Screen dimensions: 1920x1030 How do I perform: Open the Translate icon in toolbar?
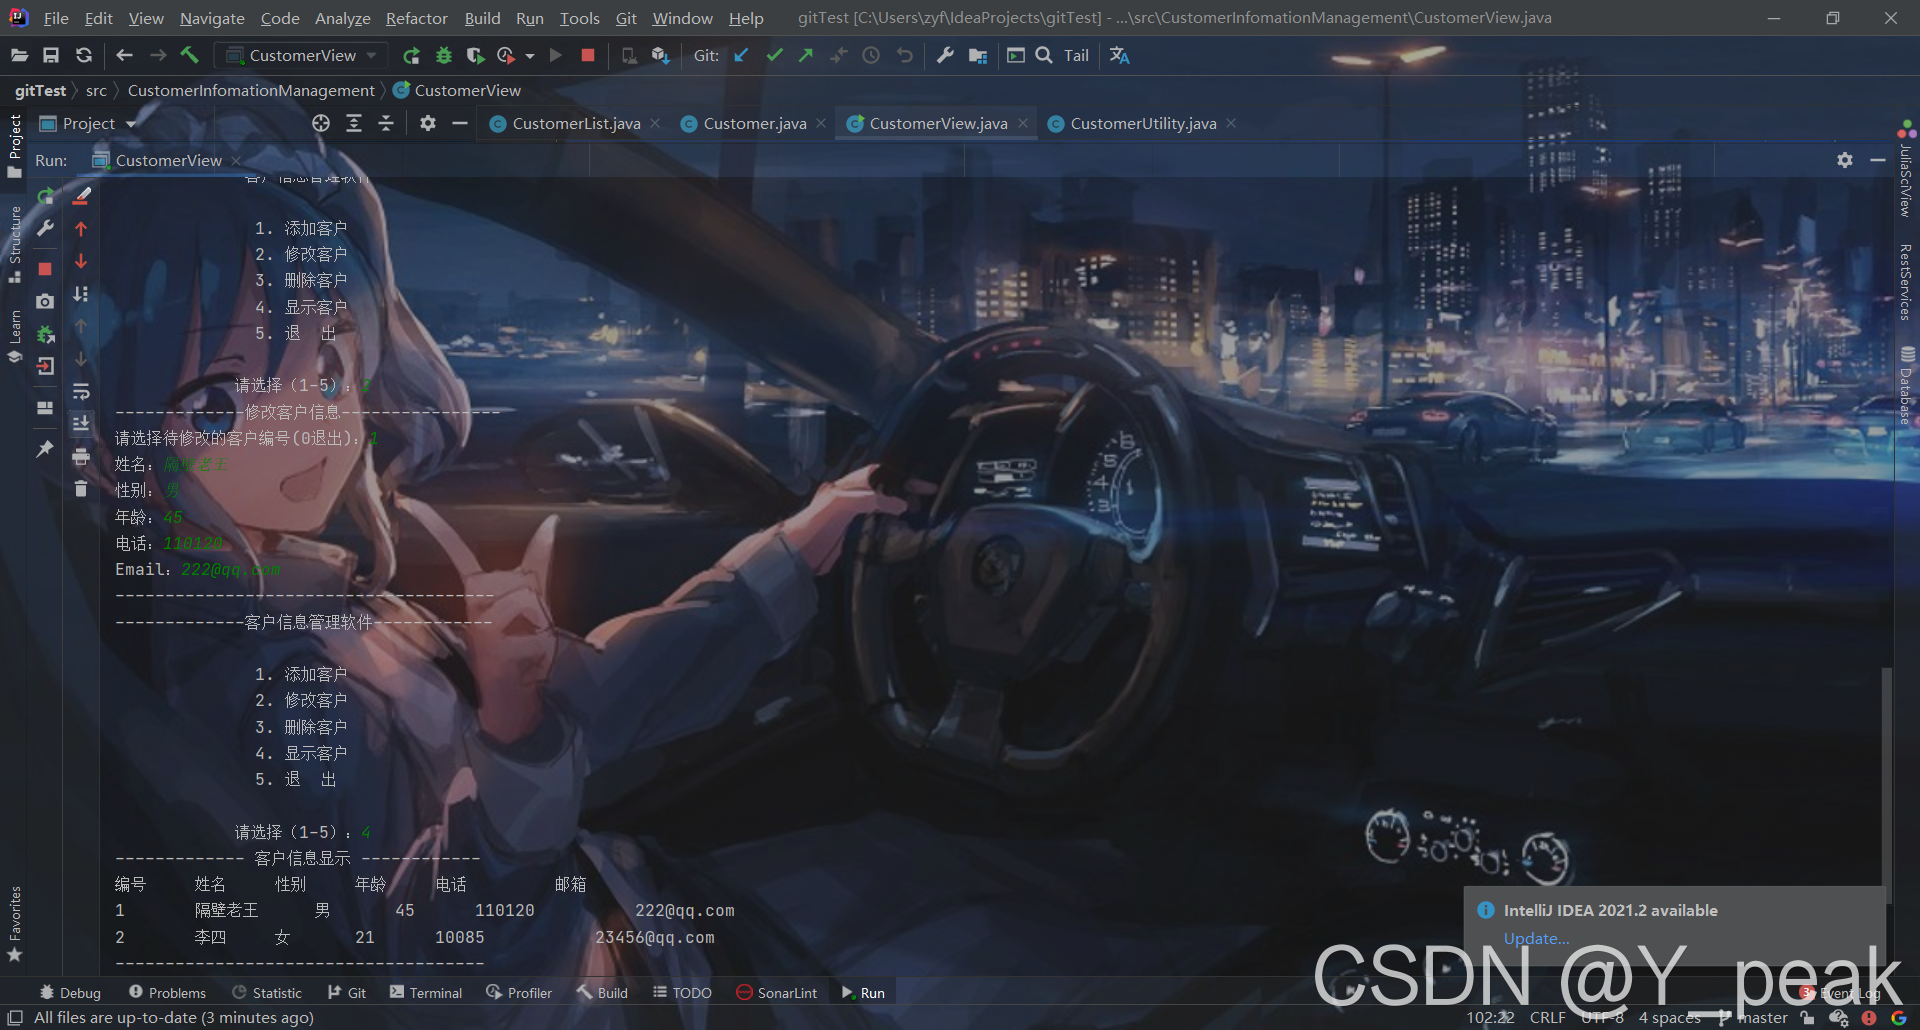click(1119, 55)
